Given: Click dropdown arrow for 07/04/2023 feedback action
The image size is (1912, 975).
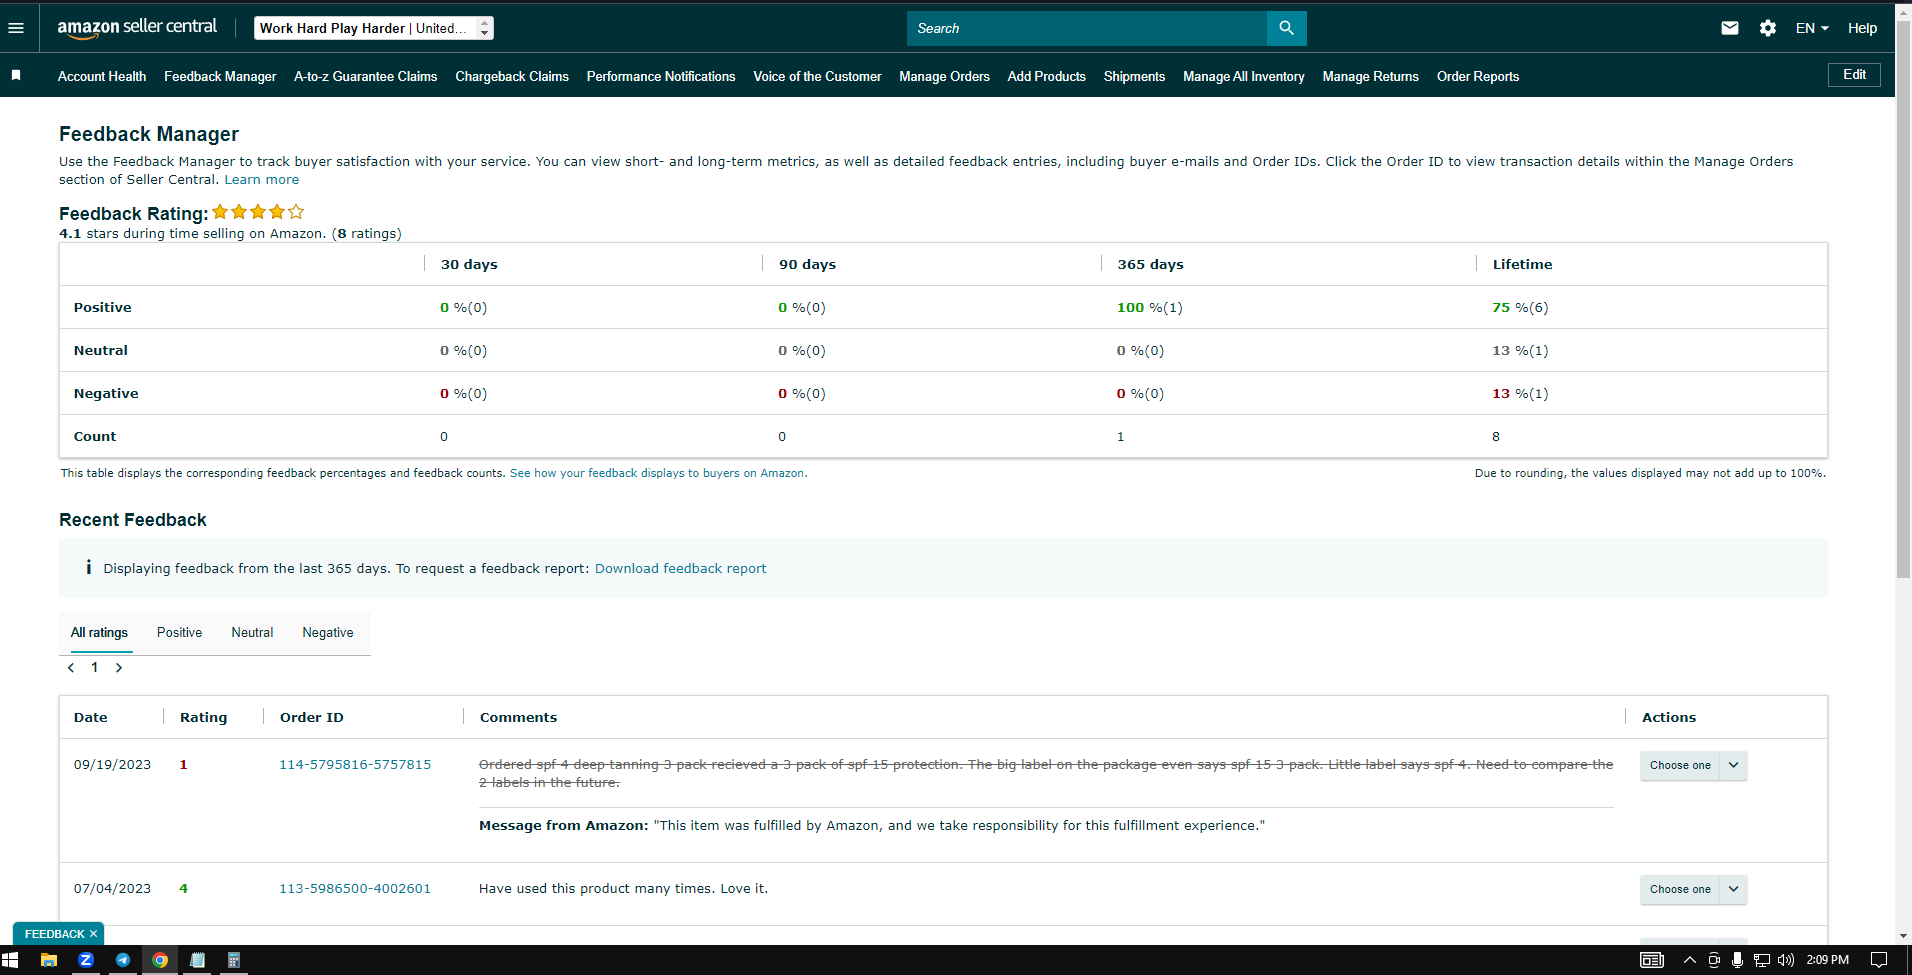Looking at the screenshot, I should pyautogui.click(x=1734, y=889).
